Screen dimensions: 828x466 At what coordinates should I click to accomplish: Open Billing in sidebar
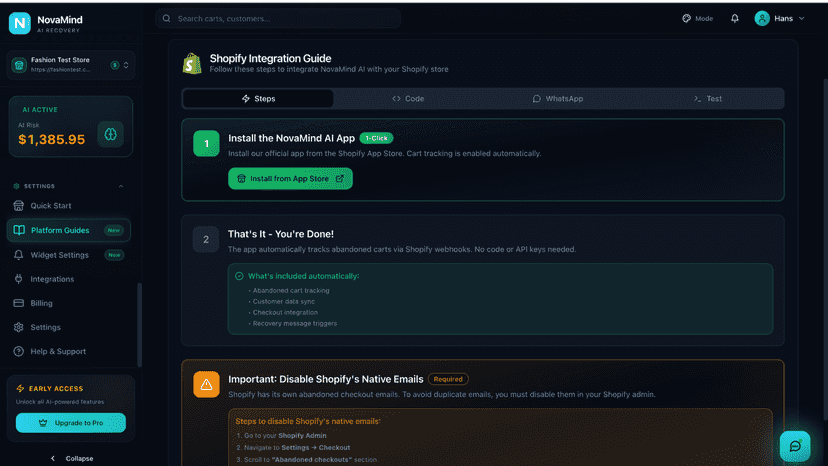(69, 303)
